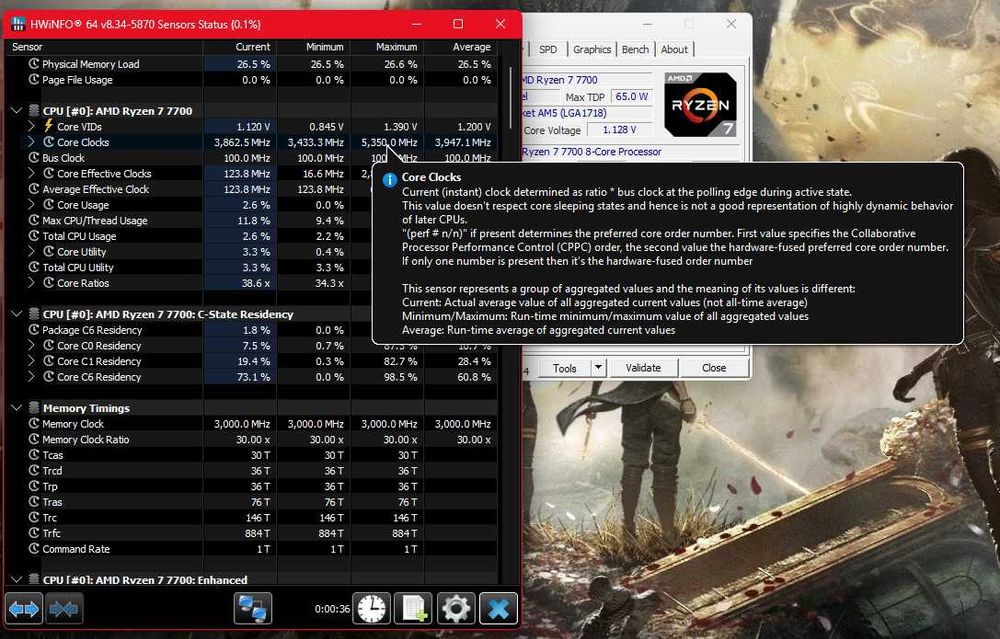Click the Minimum column header

314,47
